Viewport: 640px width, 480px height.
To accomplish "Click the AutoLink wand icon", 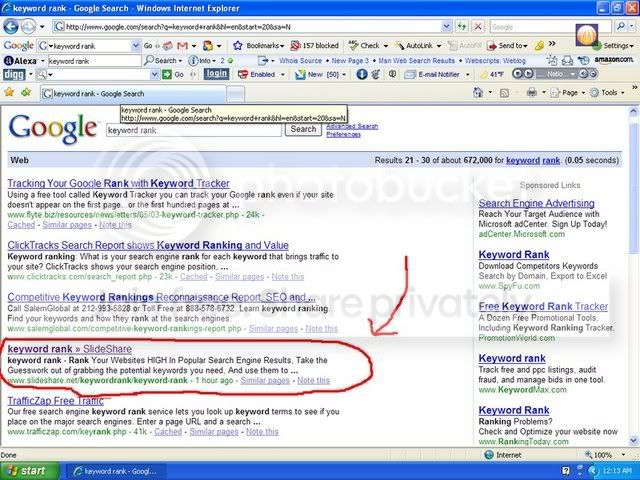I will tap(400, 46).
